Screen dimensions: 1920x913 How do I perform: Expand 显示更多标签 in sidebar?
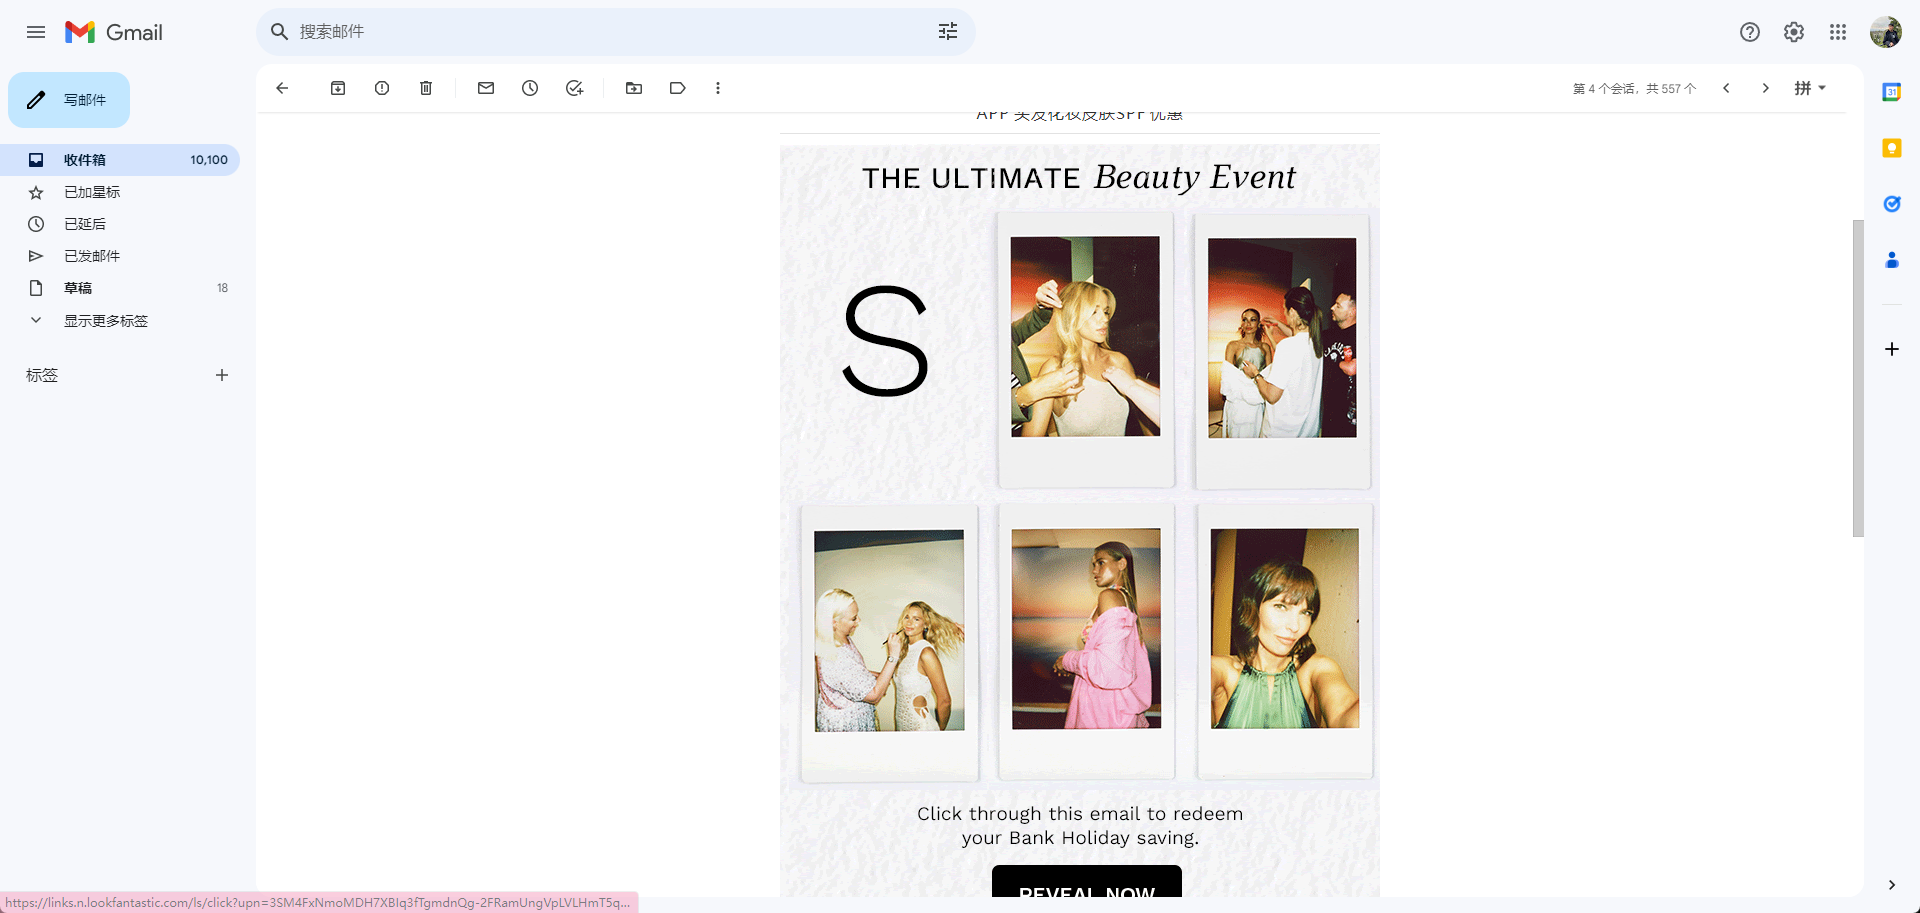click(106, 321)
